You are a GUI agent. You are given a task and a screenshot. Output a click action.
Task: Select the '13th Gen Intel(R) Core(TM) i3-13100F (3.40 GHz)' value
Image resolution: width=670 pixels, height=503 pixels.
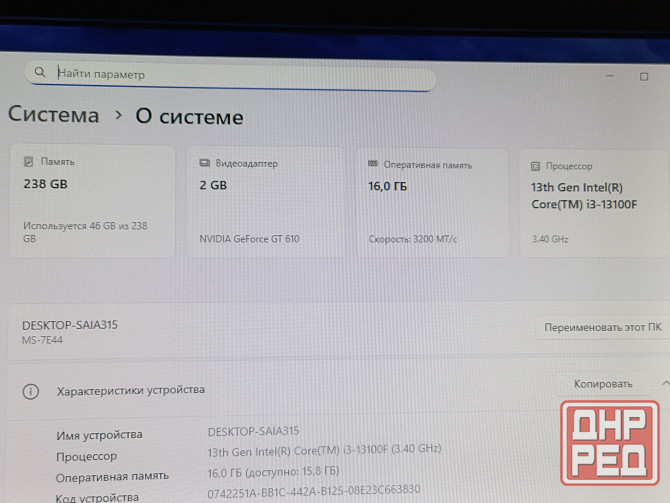(324, 450)
